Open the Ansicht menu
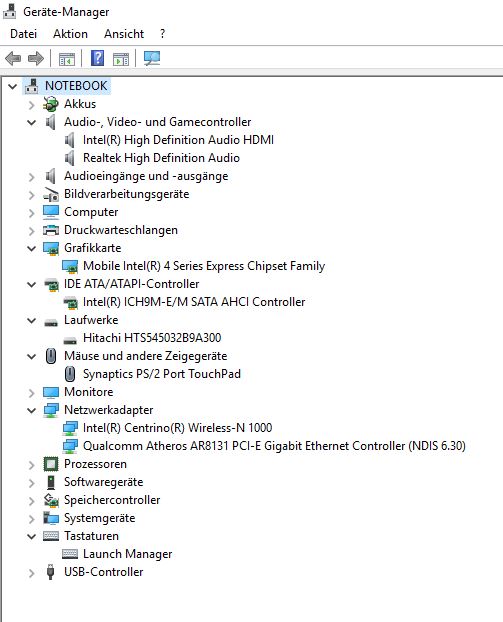The height and width of the screenshot is (622, 503). point(124,34)
